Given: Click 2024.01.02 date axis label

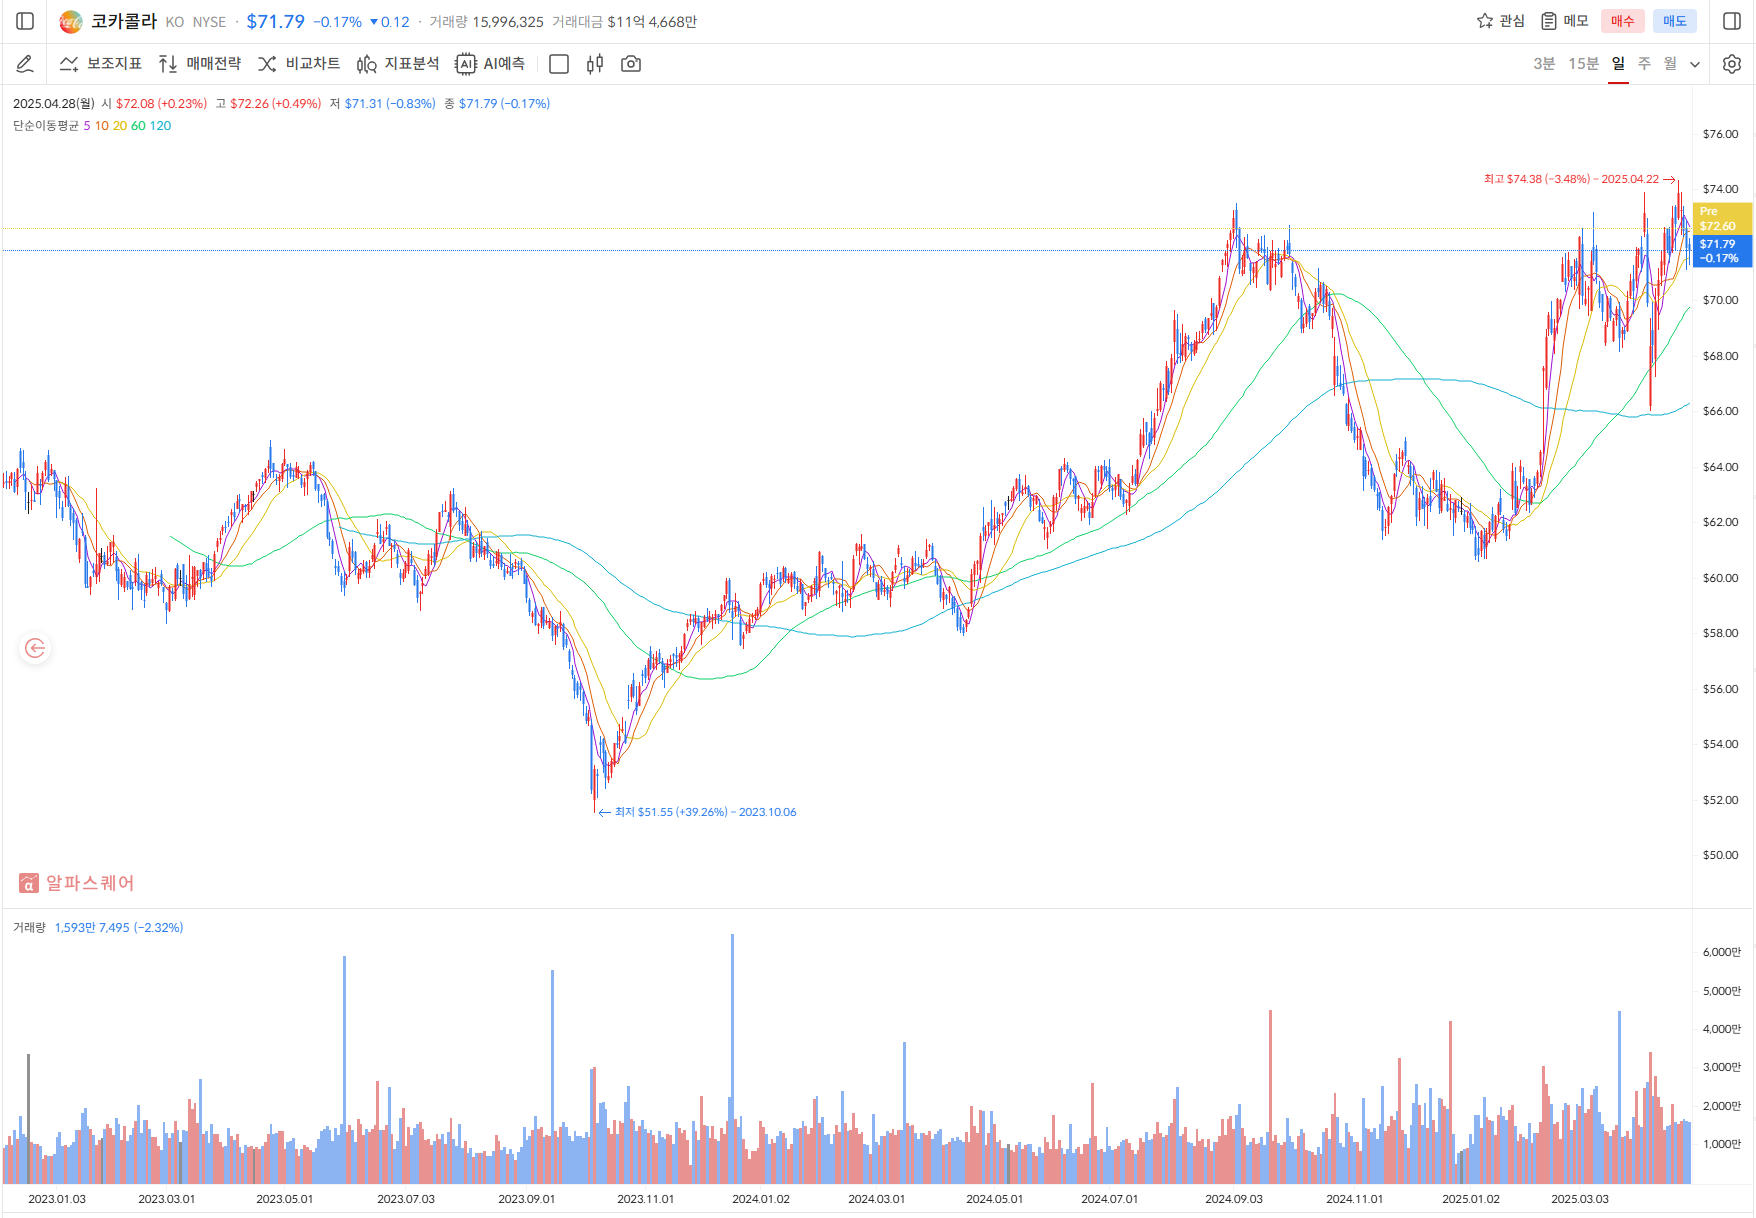Looking at the screenshot, I should coord(761,1199).
